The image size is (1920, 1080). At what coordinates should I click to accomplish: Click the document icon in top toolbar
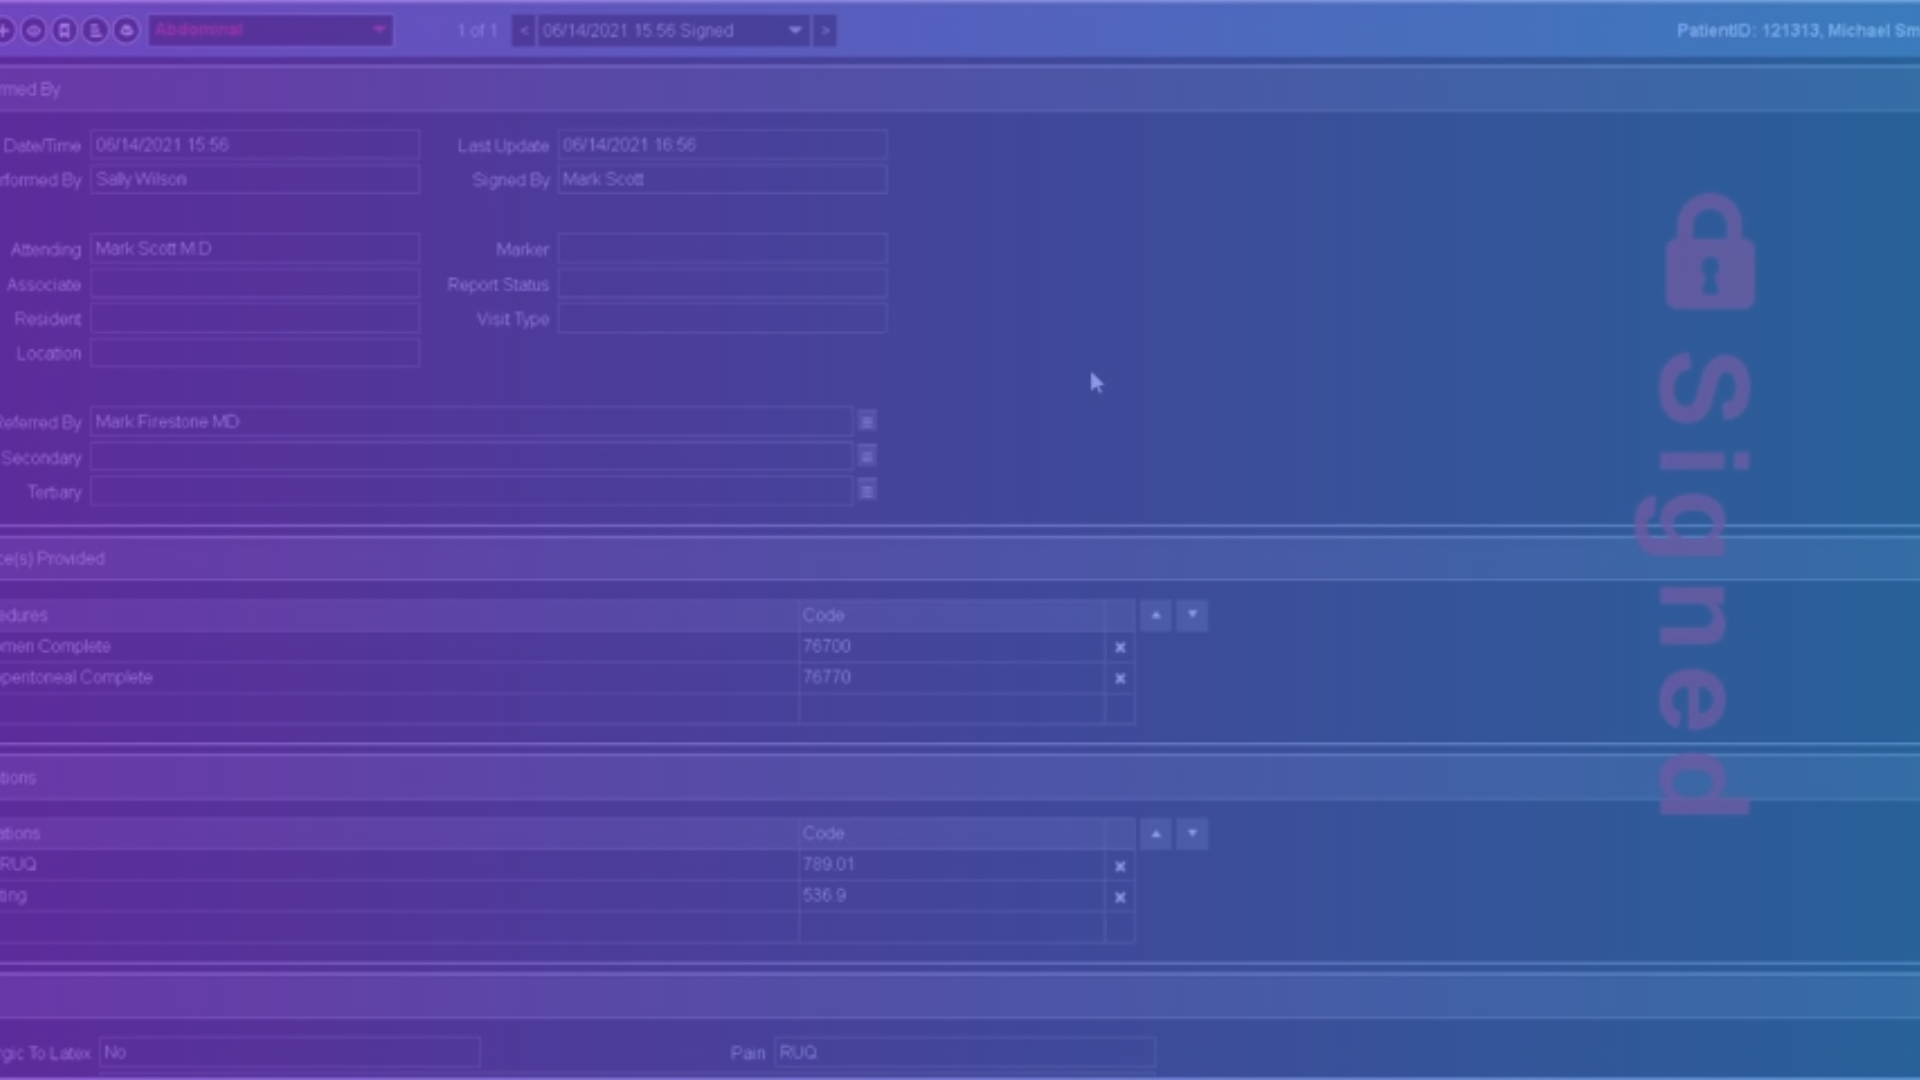pos(95,31)
